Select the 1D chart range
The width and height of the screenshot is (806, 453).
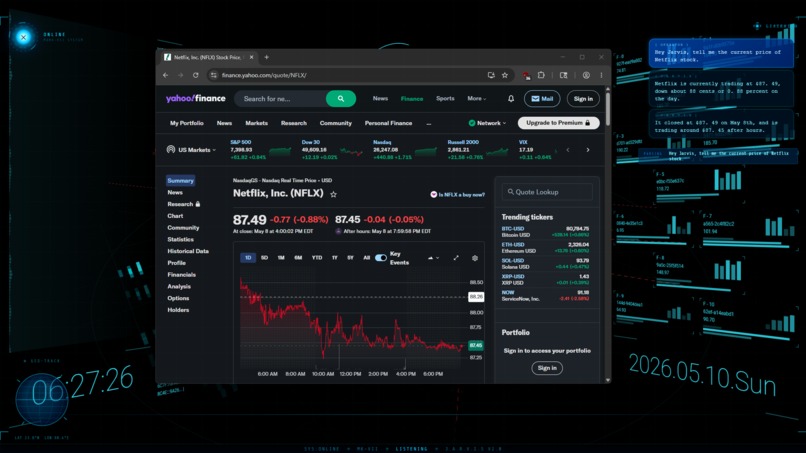(x=248, y=258)
